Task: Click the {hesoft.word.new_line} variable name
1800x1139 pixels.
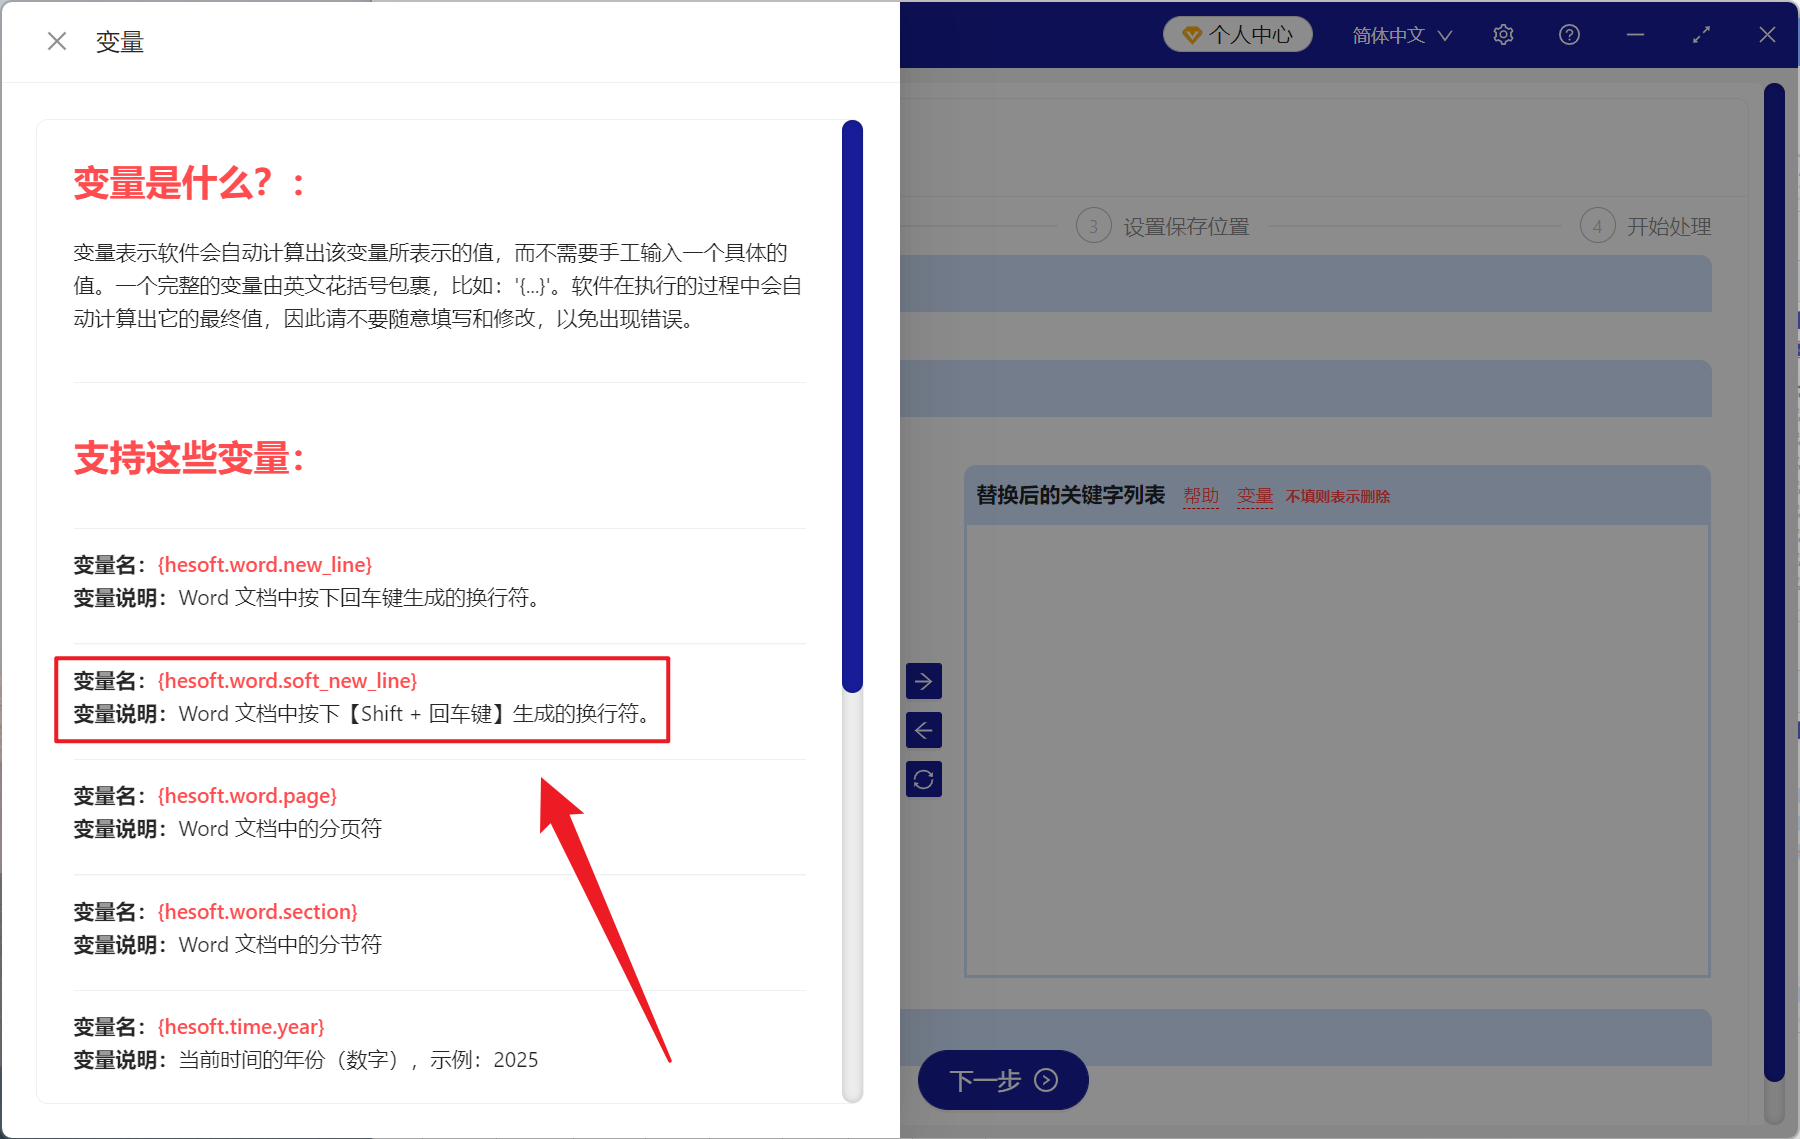Action: pos(265,564)
